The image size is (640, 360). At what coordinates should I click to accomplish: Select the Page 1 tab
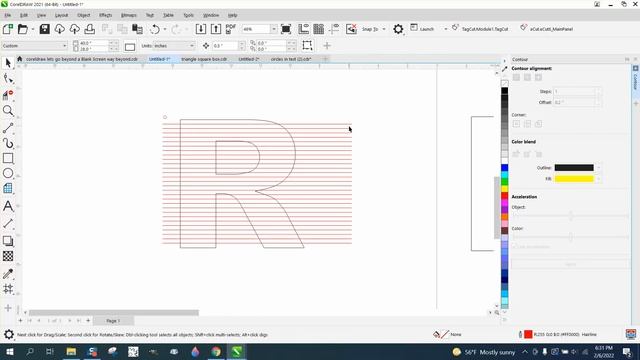[113, 321]
